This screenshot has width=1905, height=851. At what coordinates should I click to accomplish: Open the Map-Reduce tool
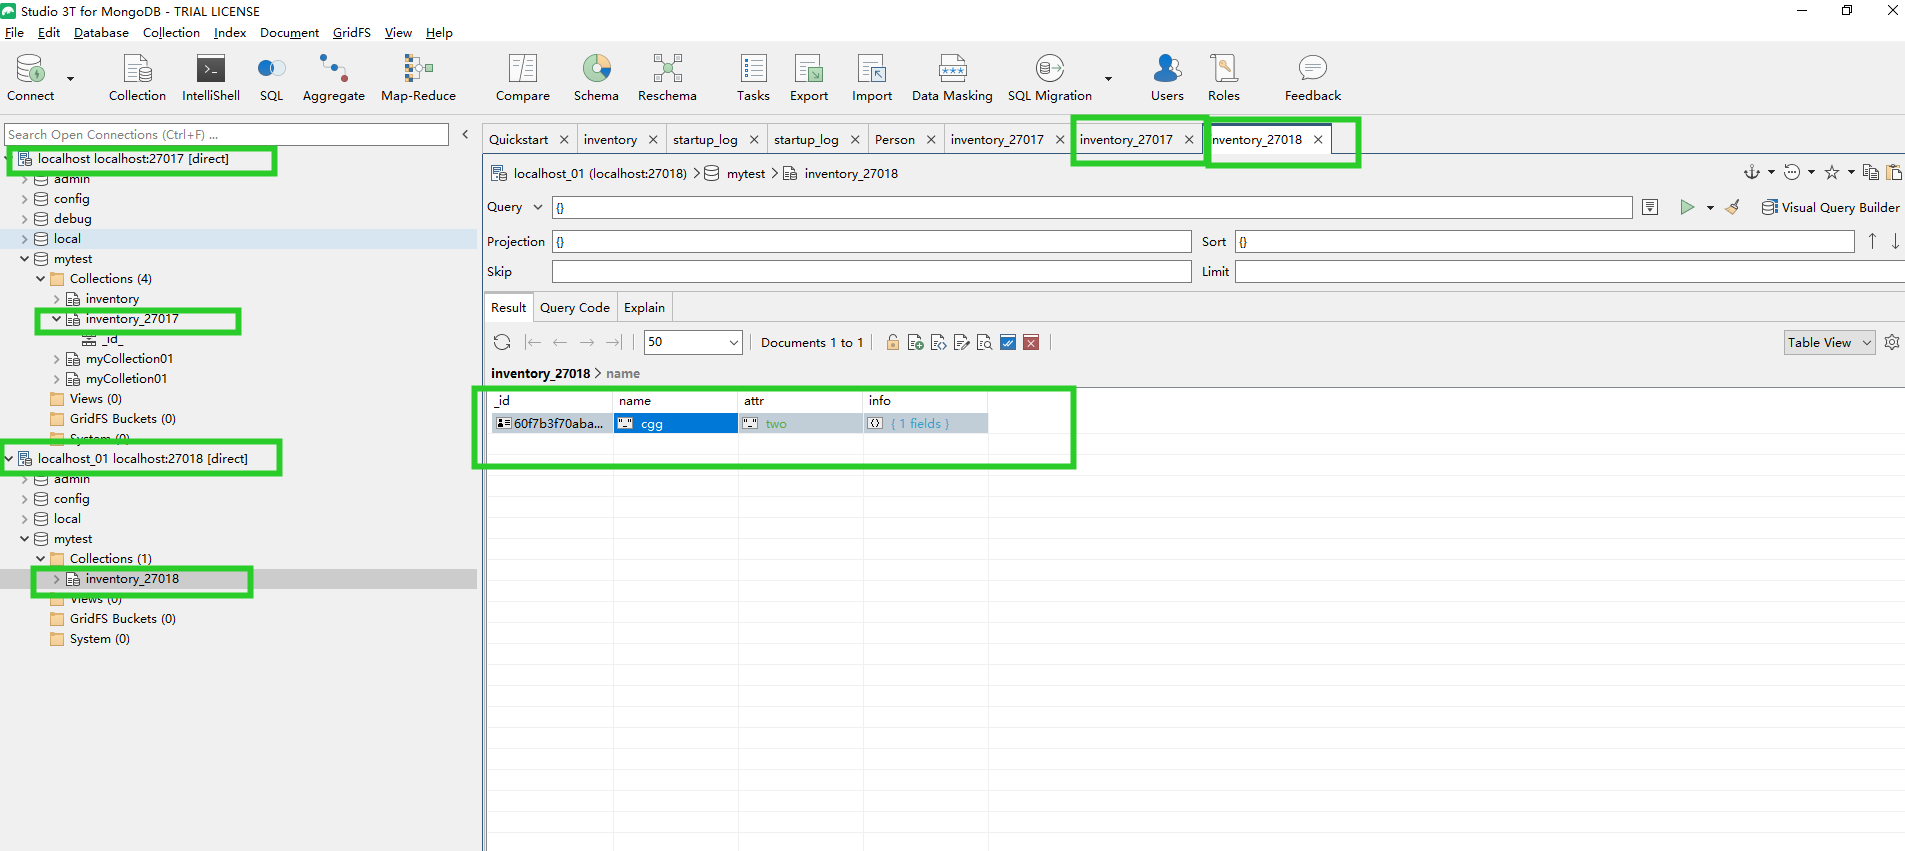(418, 77)
